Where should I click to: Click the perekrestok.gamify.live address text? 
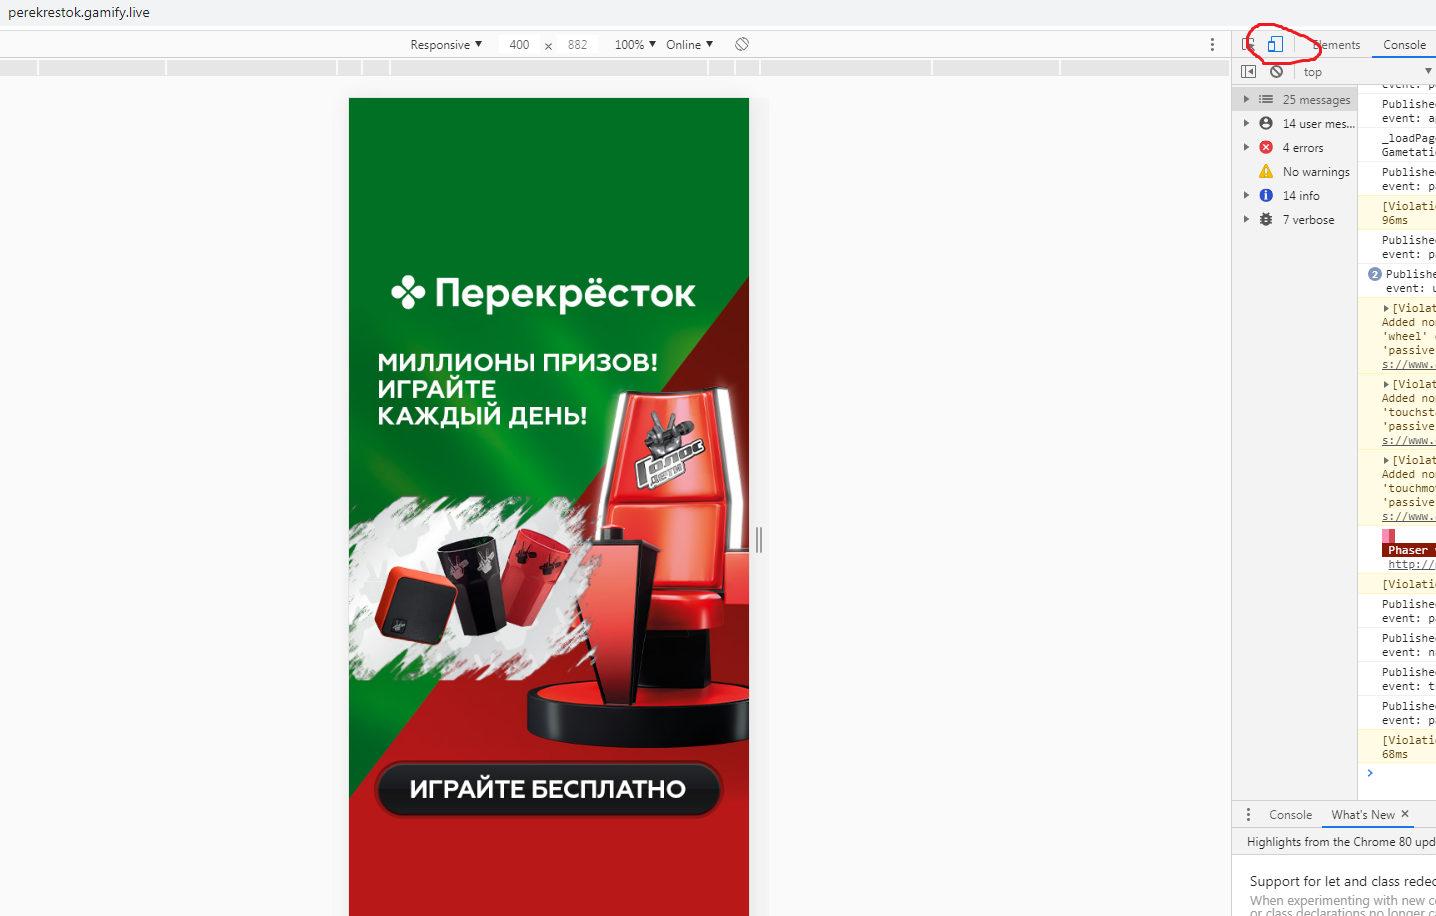(79, 13)
